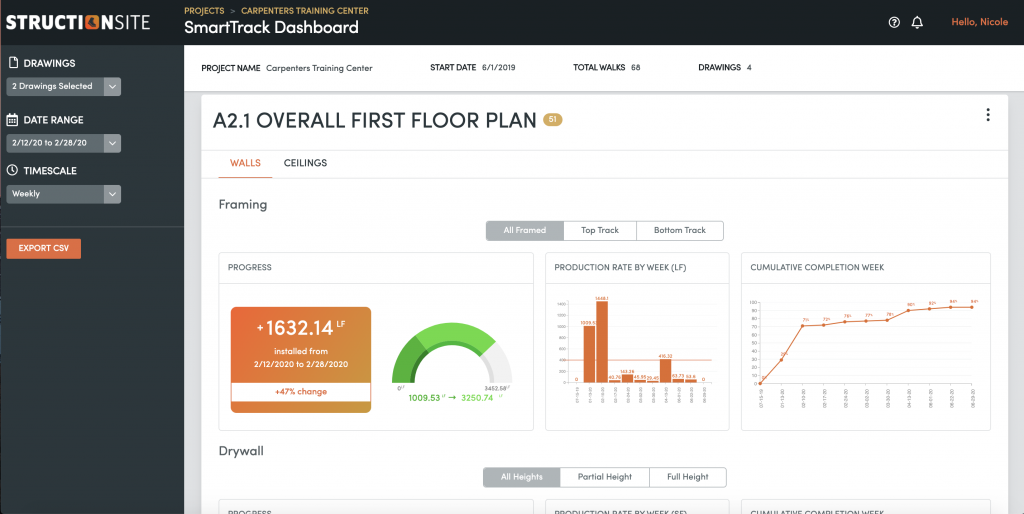Click the orange +1632.14 LF installed card
This screenshot has height=514, width=1024.
(300, 359)
